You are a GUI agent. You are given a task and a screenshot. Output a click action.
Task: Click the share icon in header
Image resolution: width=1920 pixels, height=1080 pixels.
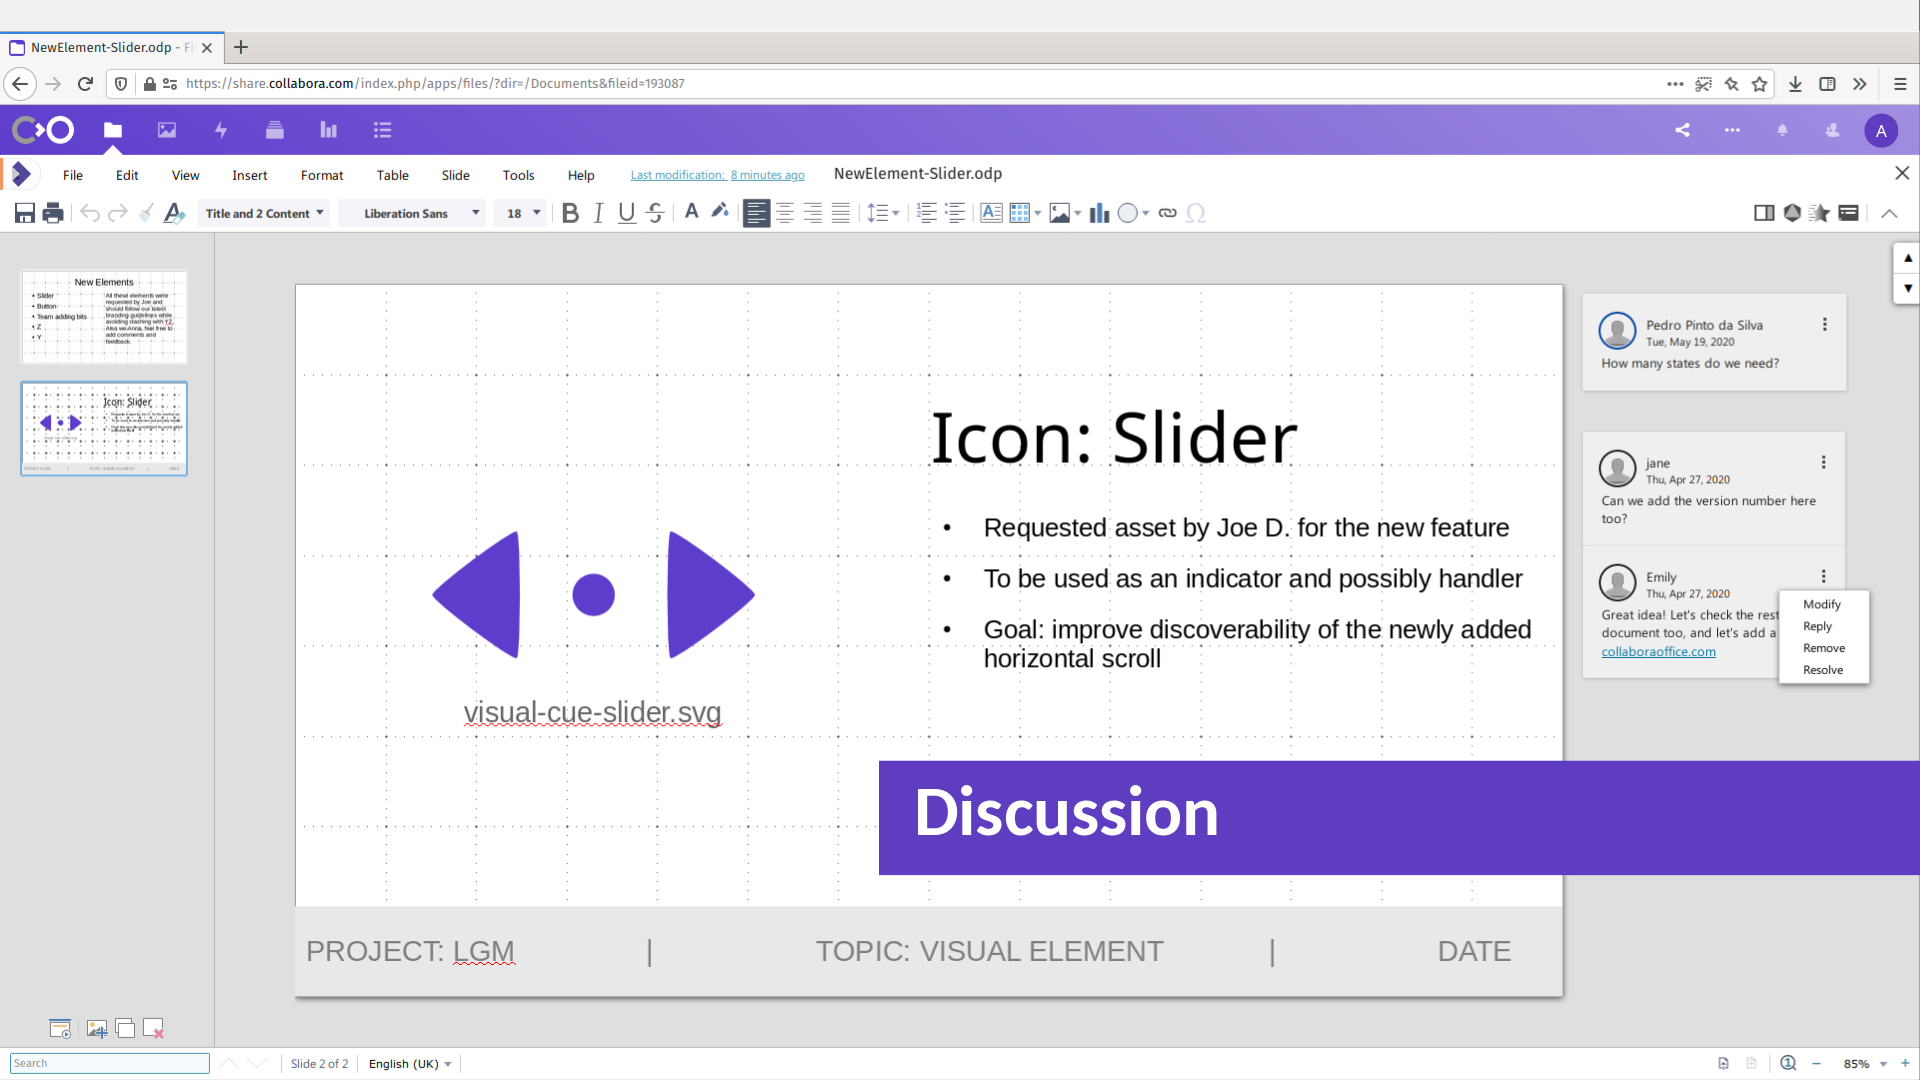[x=1683, y=130]
